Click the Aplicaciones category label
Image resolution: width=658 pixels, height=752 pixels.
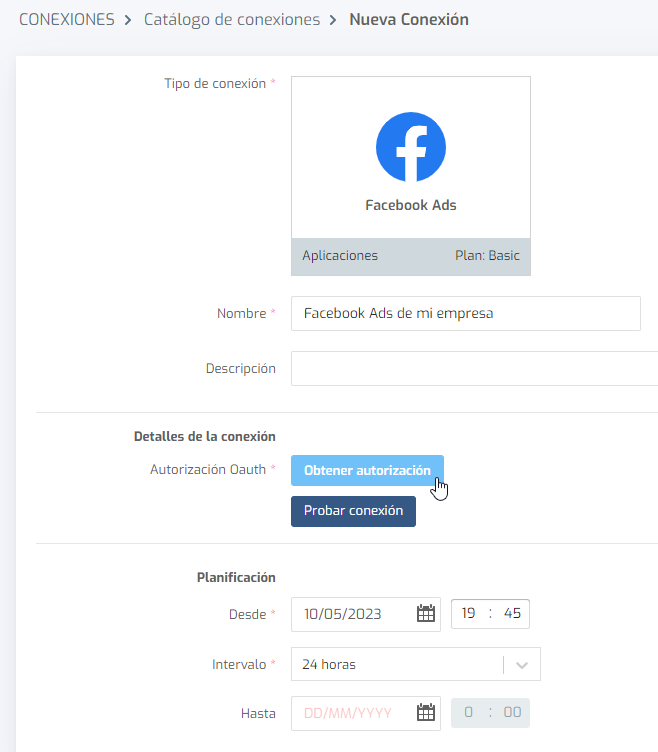tap(340, 256)
